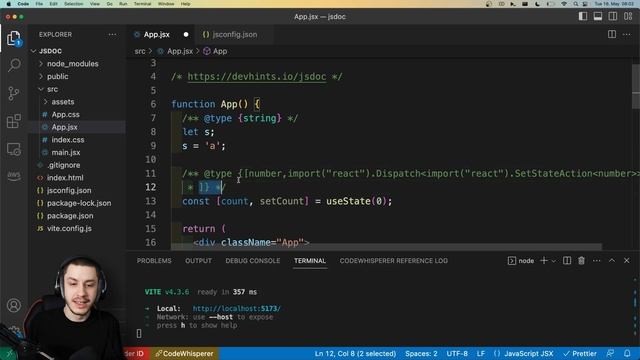This screenshot has width=640, height=360.
Task: Open package-lock.json in explorer
Action: pos(79,203)
